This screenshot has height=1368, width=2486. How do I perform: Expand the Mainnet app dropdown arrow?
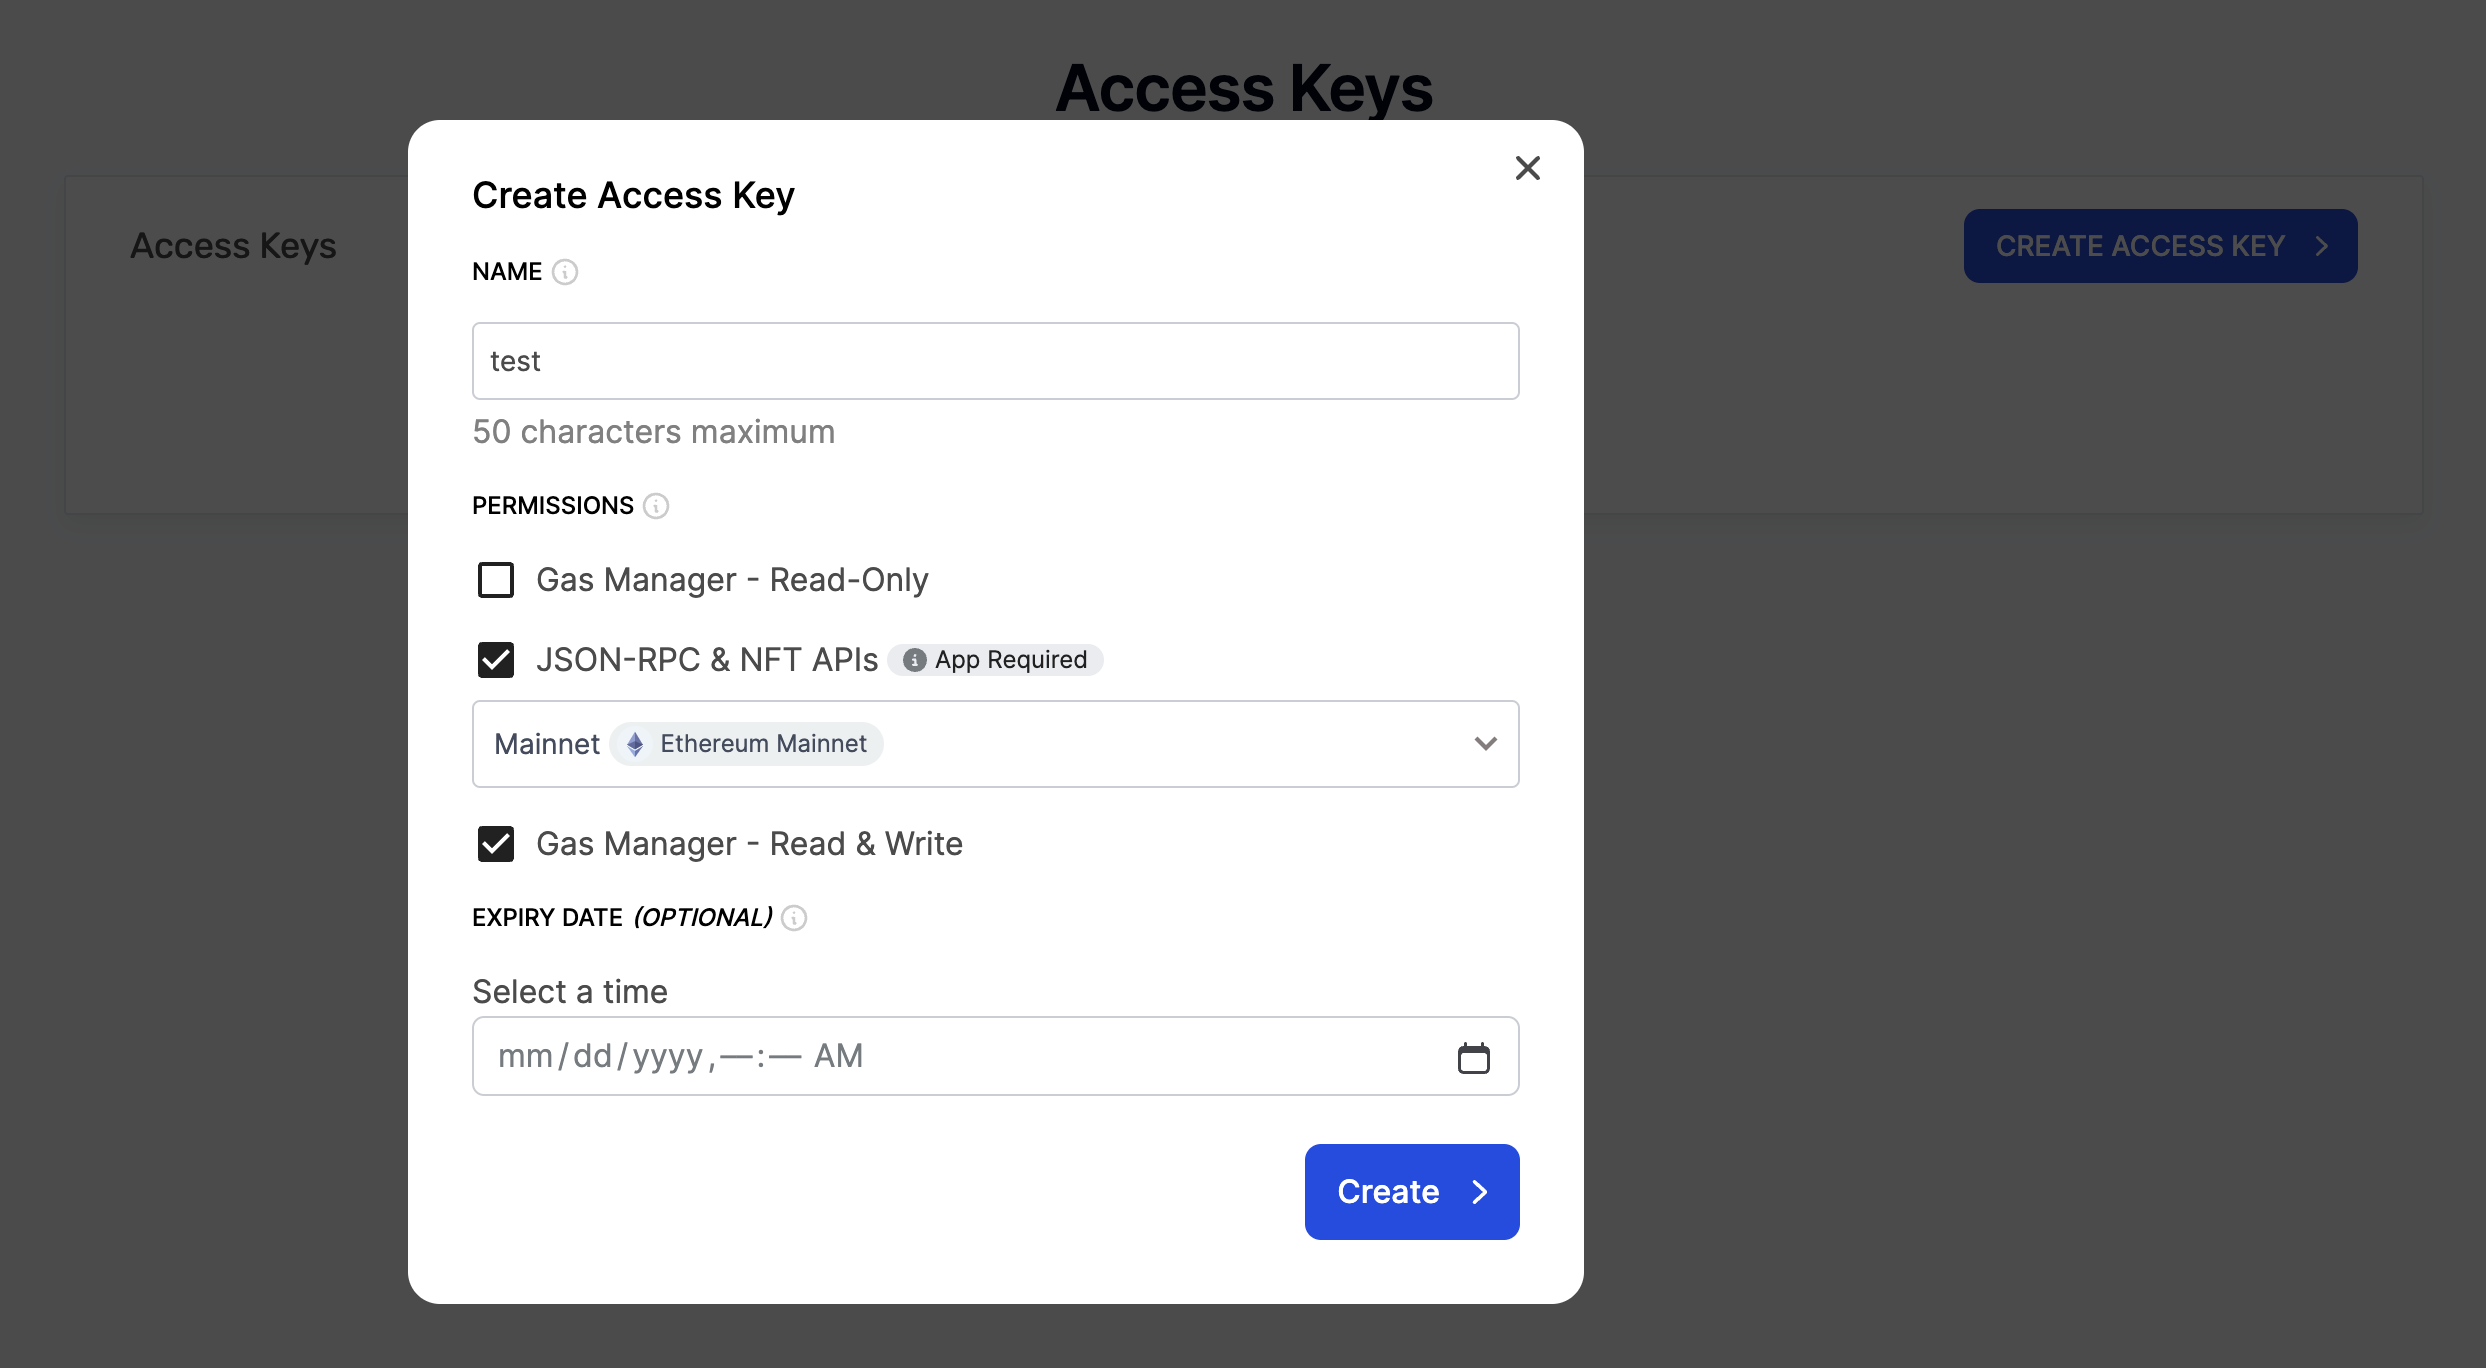pyautogui.click(x=1485, y=744)
